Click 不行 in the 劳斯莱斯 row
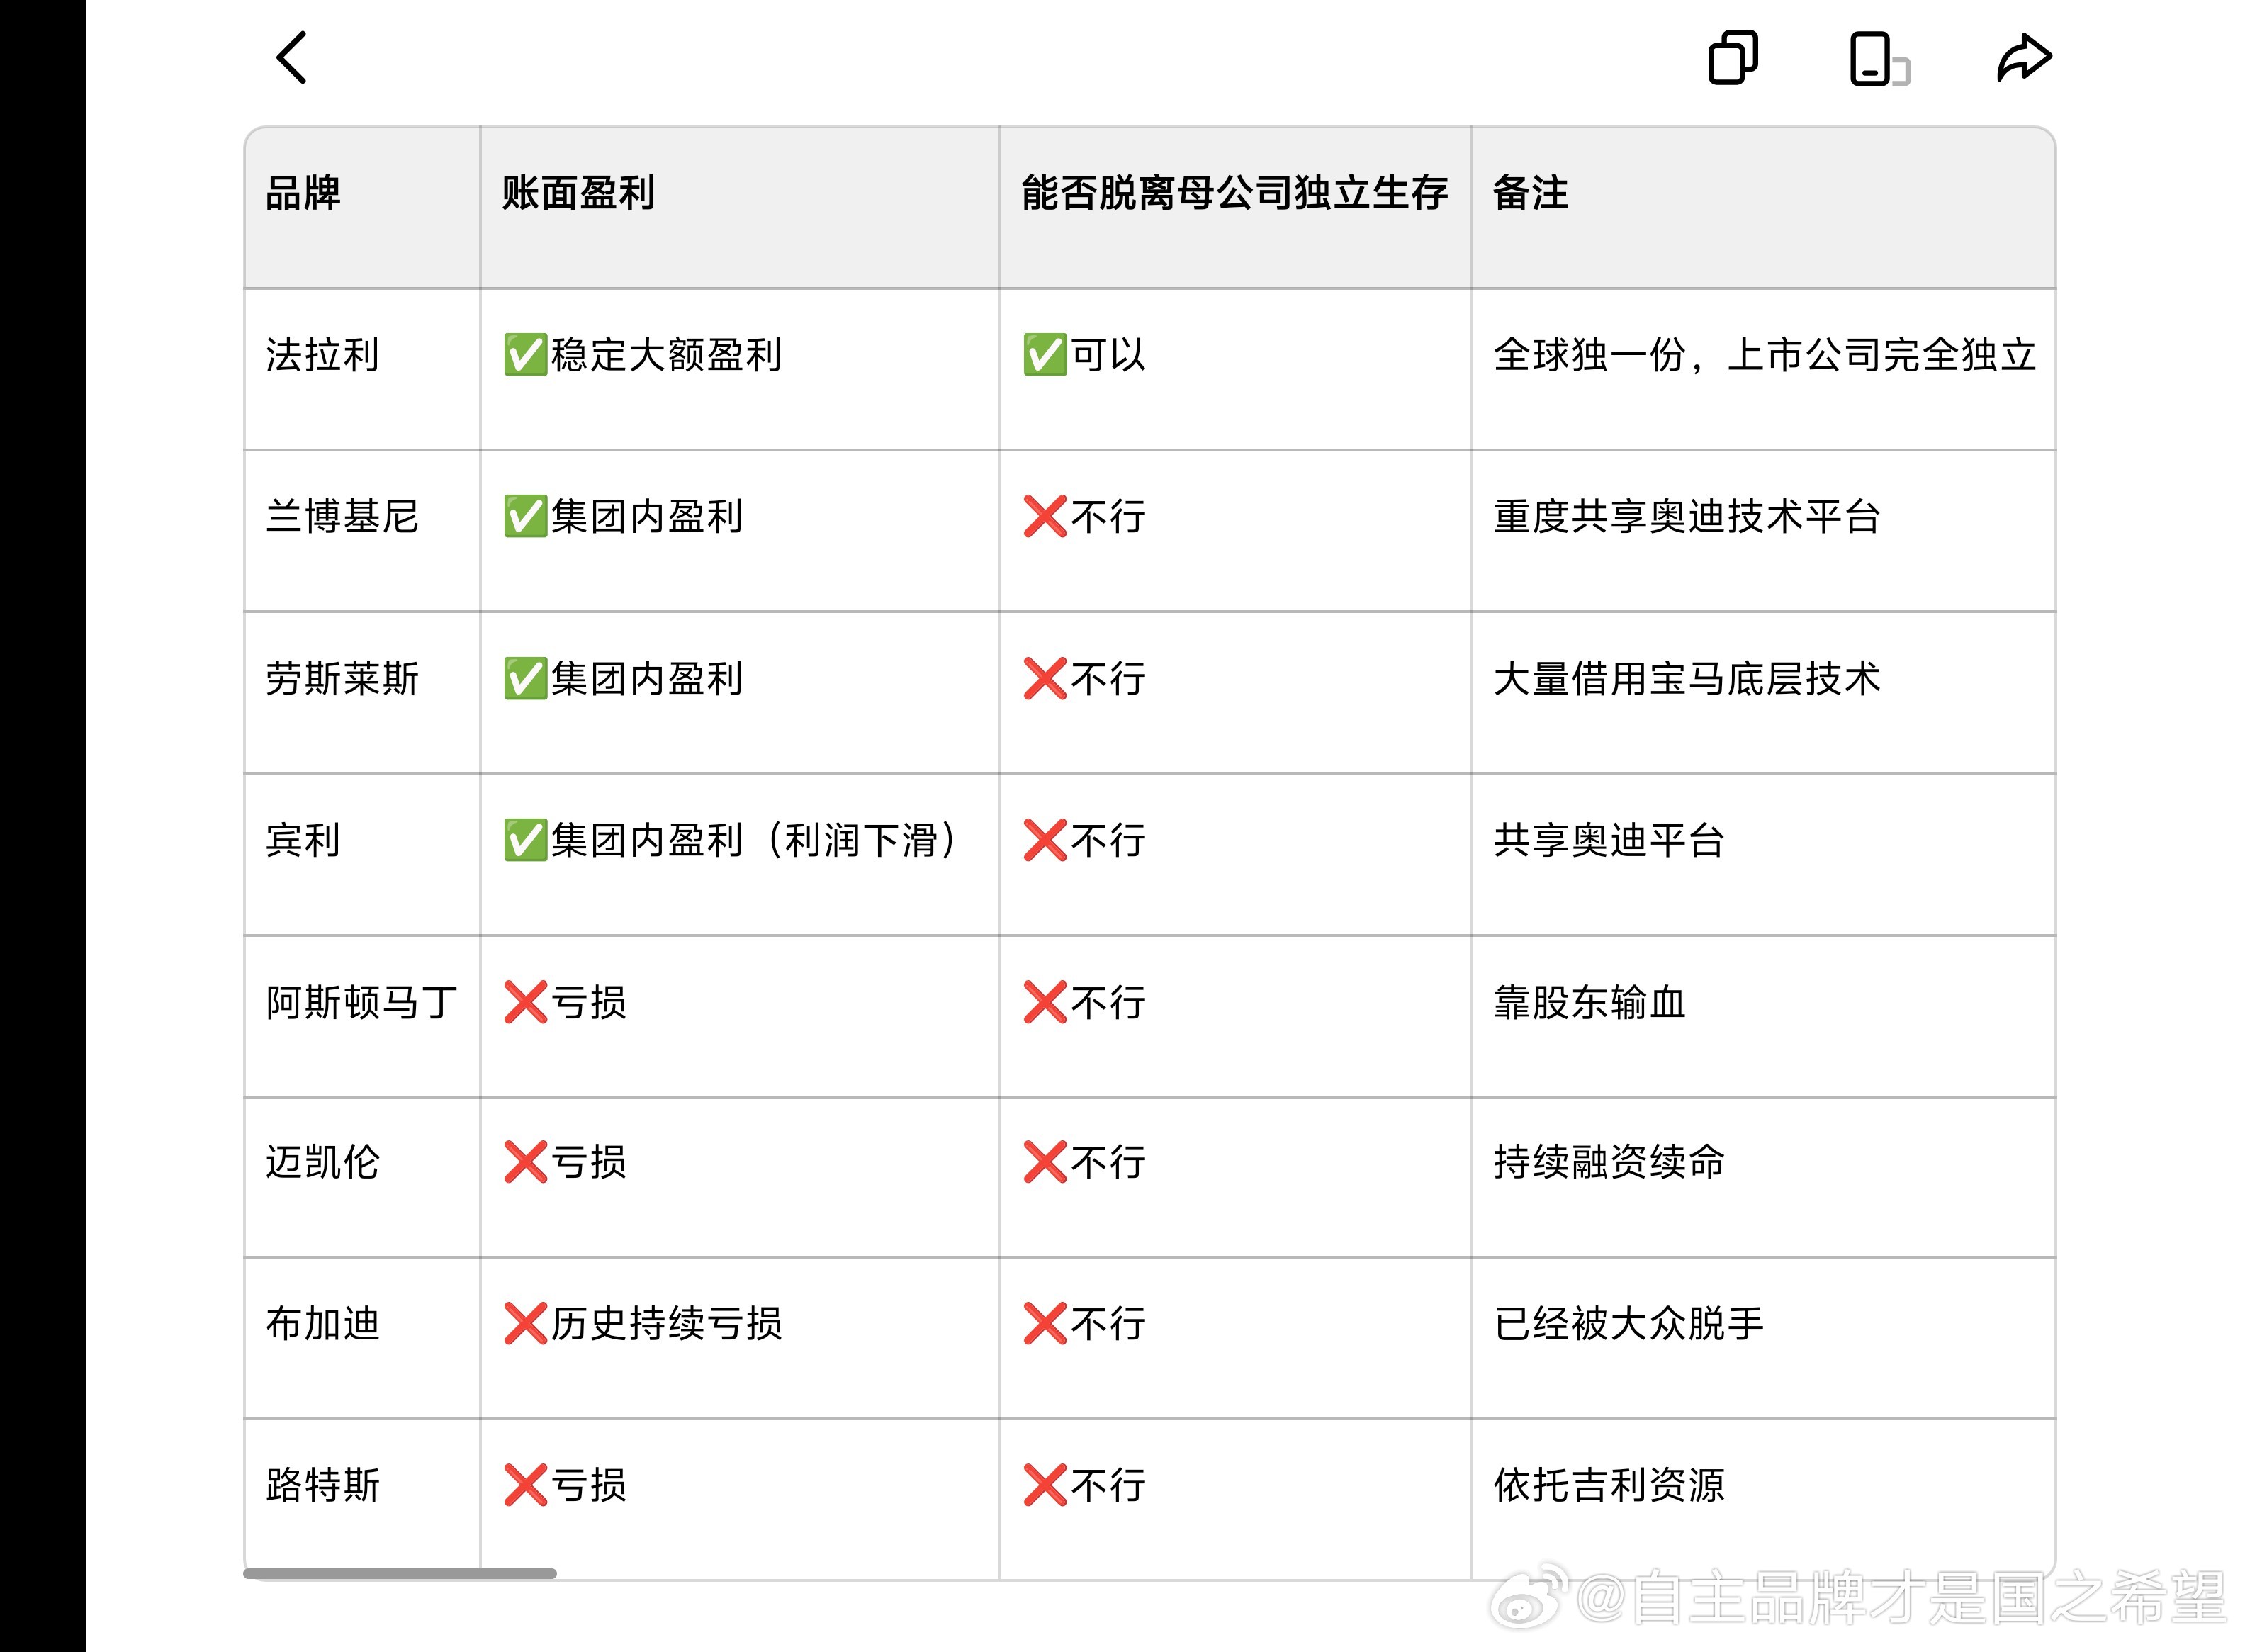The image size is (2245, 1652). pyautogui.click(x=1084, y=678)
